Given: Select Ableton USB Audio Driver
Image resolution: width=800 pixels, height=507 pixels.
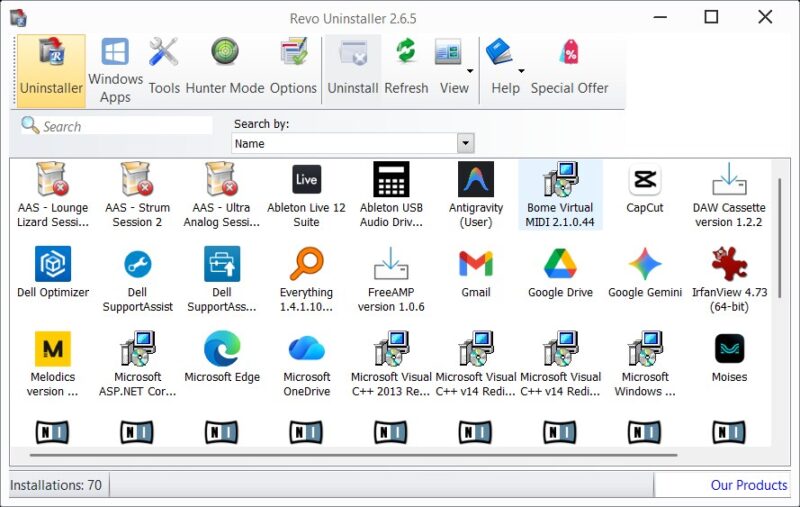Looking at the screenshot, I should (391, 195).
